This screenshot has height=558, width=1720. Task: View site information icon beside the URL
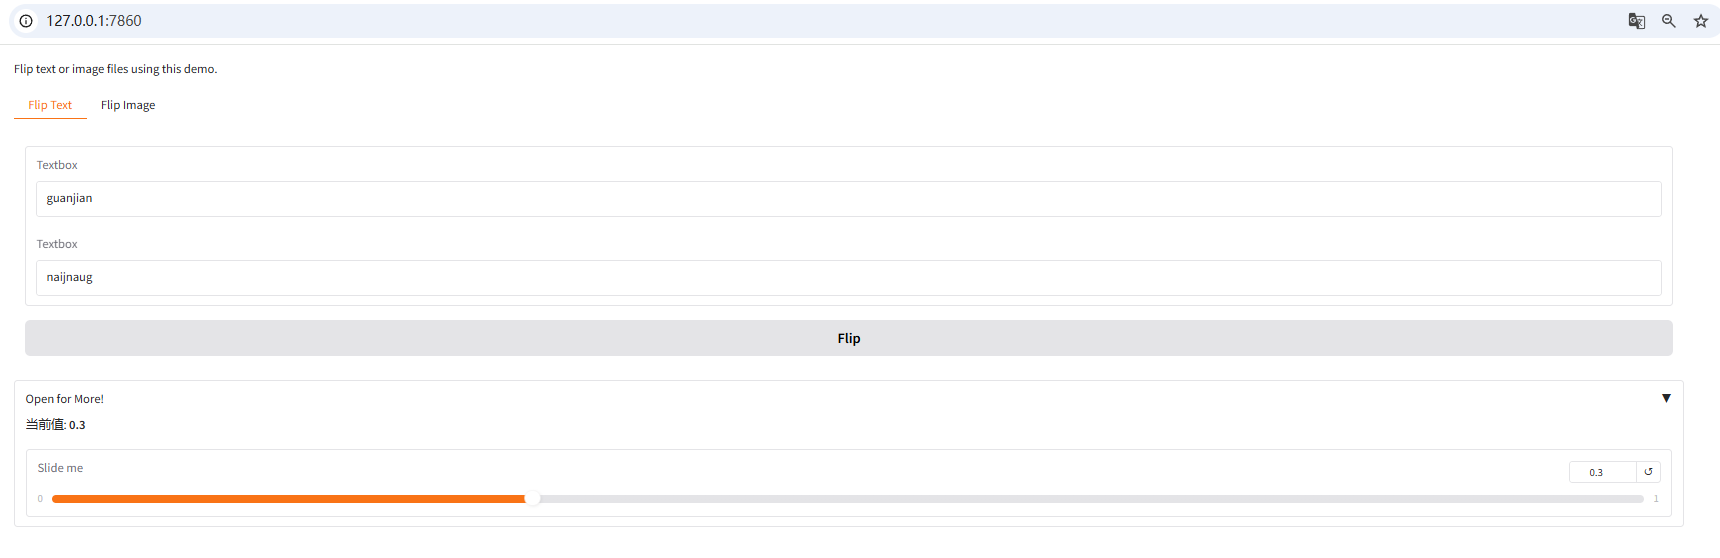[26, 21]
